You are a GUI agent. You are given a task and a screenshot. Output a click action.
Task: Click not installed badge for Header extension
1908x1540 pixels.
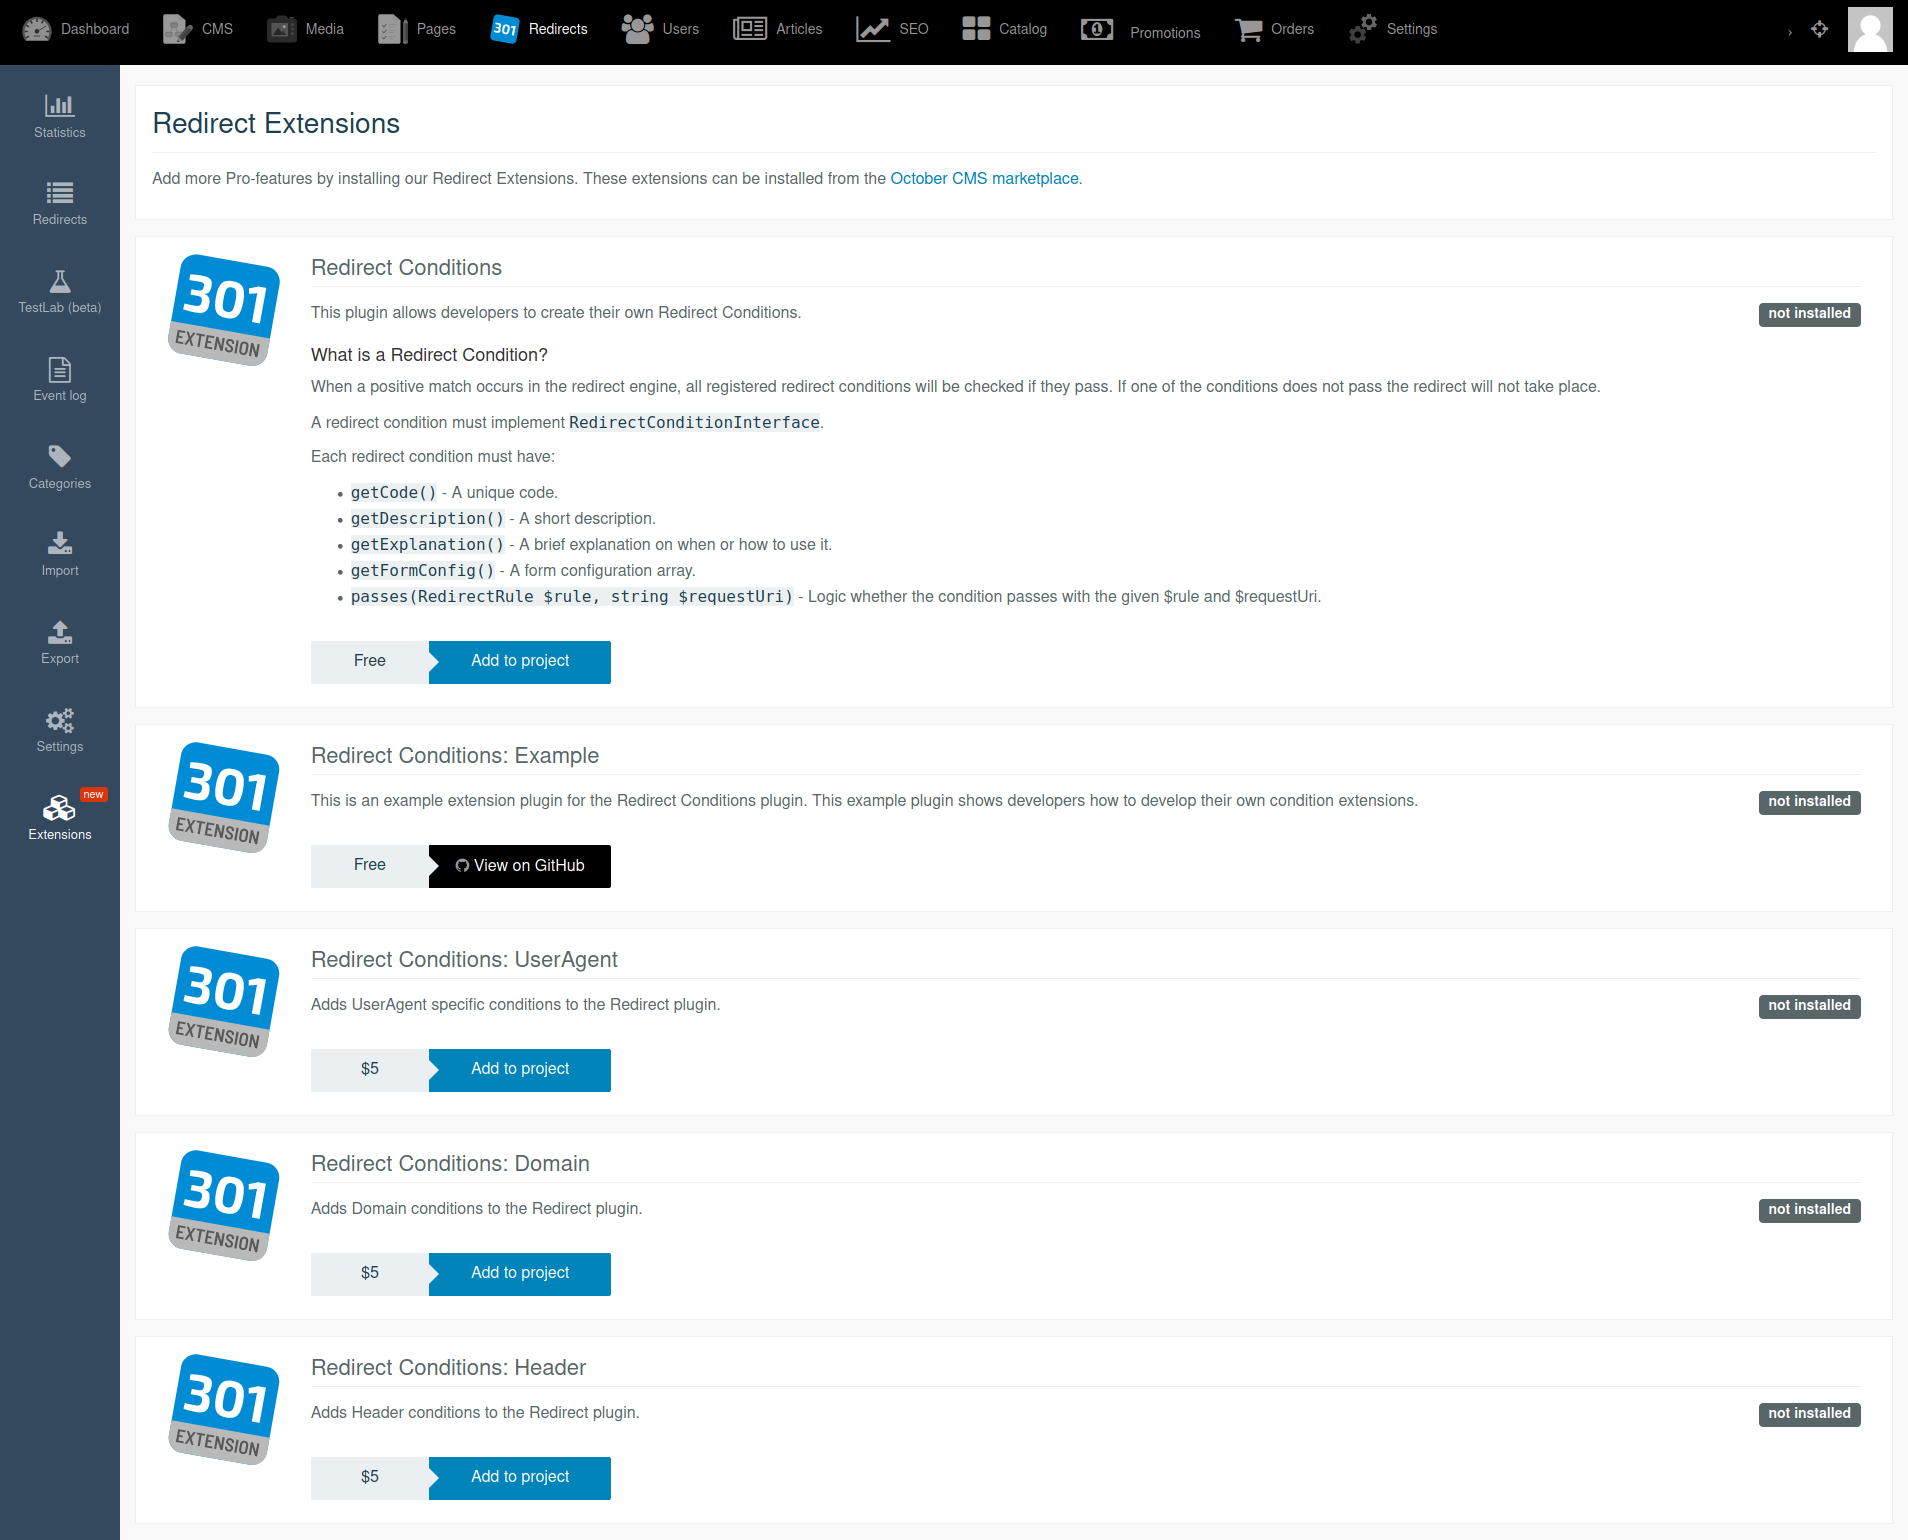(x=1809, y=1414)
